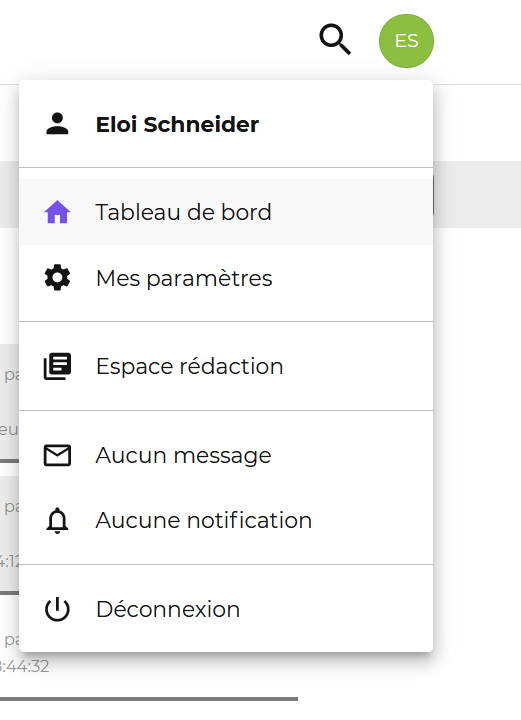The height and width of the screenshot is (720, 521).
Task: Open Espace rédaction
Action: (x=226, y=366)
